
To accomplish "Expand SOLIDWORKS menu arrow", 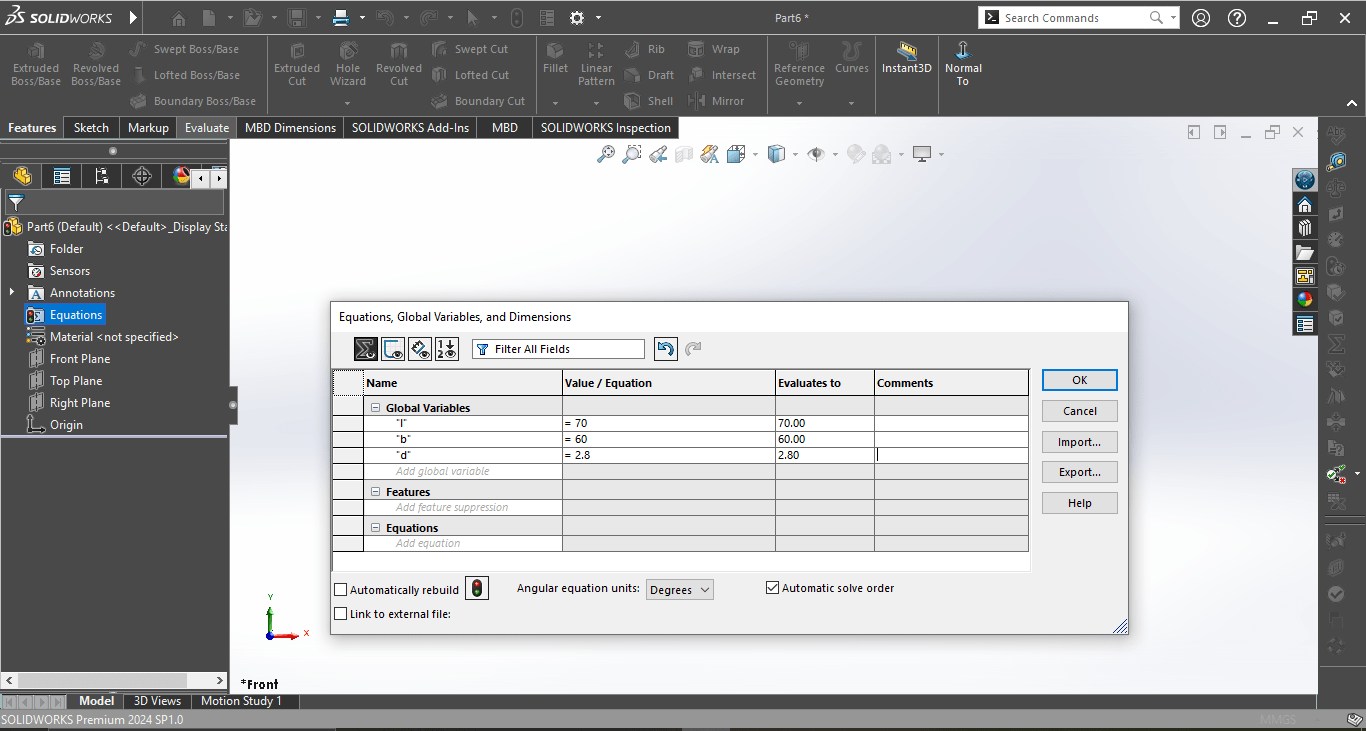I will click(x=134, y=18).
